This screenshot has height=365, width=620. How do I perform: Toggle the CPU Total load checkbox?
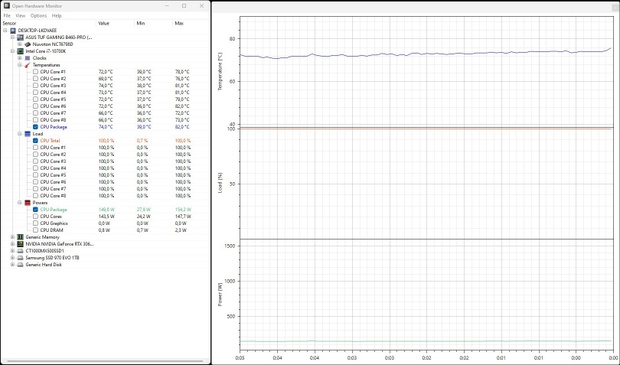coord(36,141)
